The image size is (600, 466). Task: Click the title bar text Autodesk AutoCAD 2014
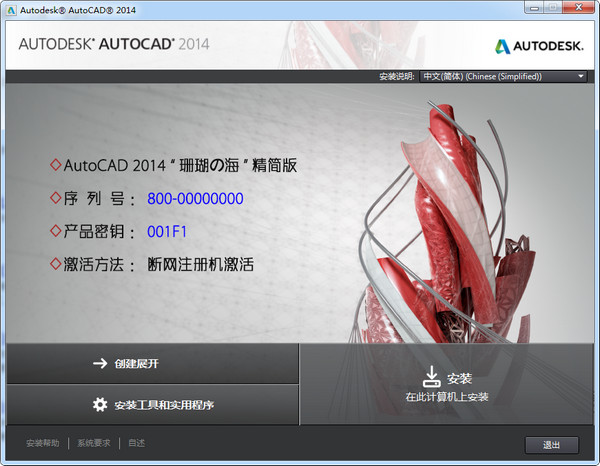(x=78, y=10)
